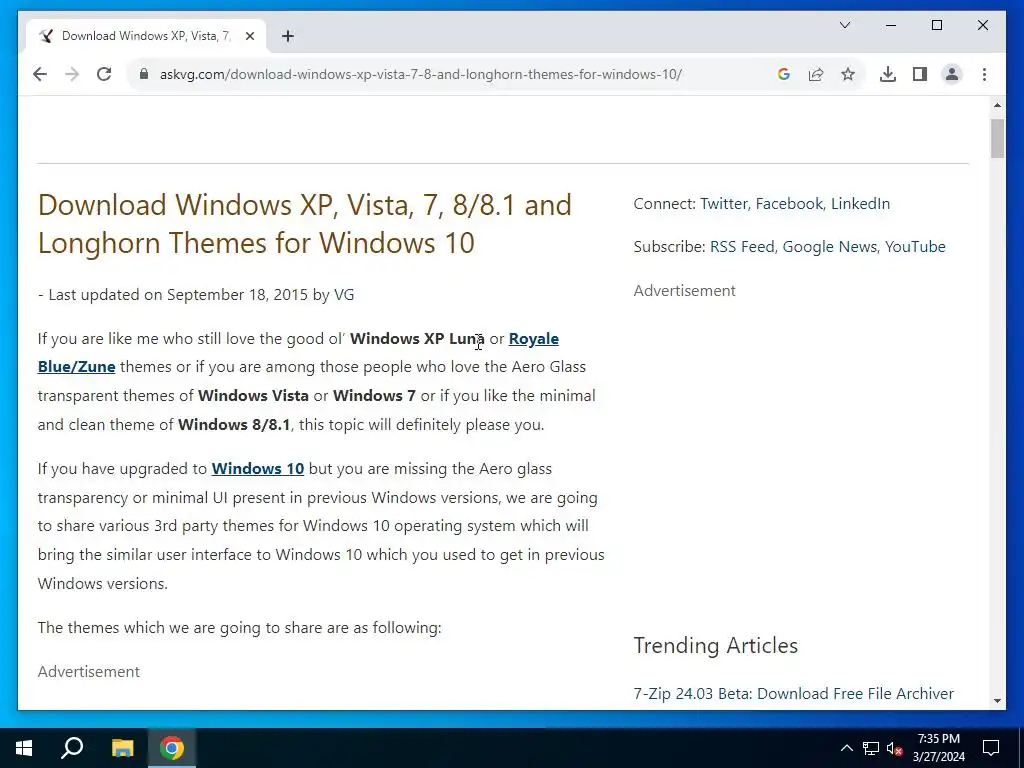Share this page using the share icon
Screen dimensions: 1024x768
[x=816, y=74]
